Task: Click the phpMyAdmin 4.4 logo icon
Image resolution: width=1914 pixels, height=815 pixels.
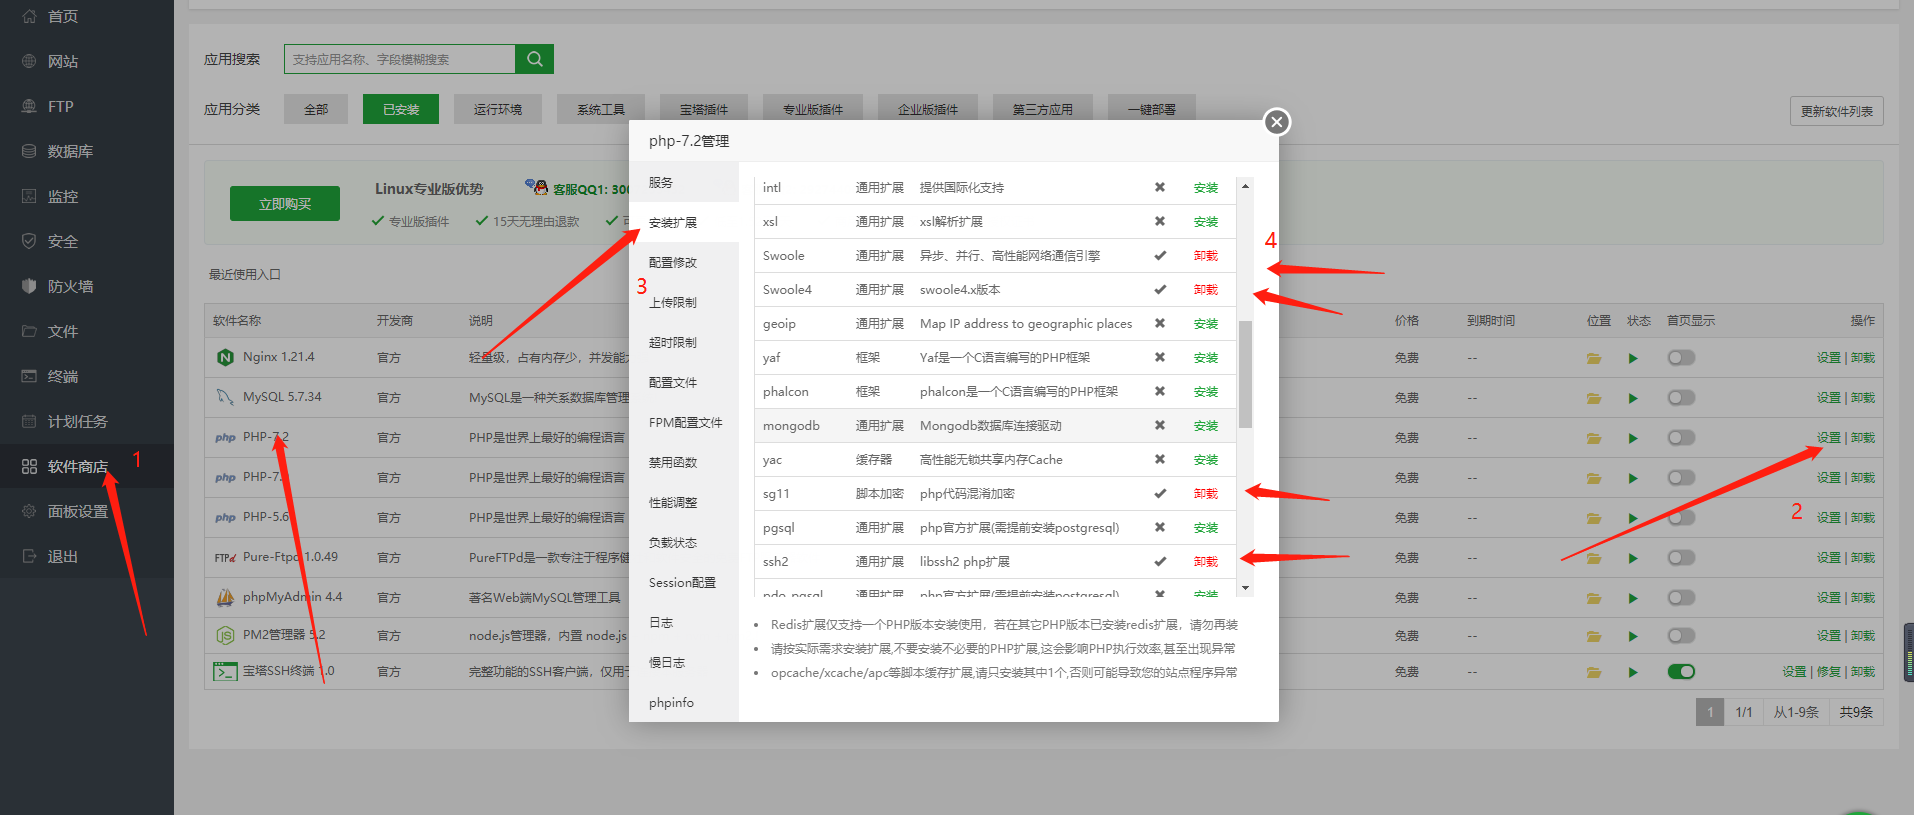Action: click(225, 597)
